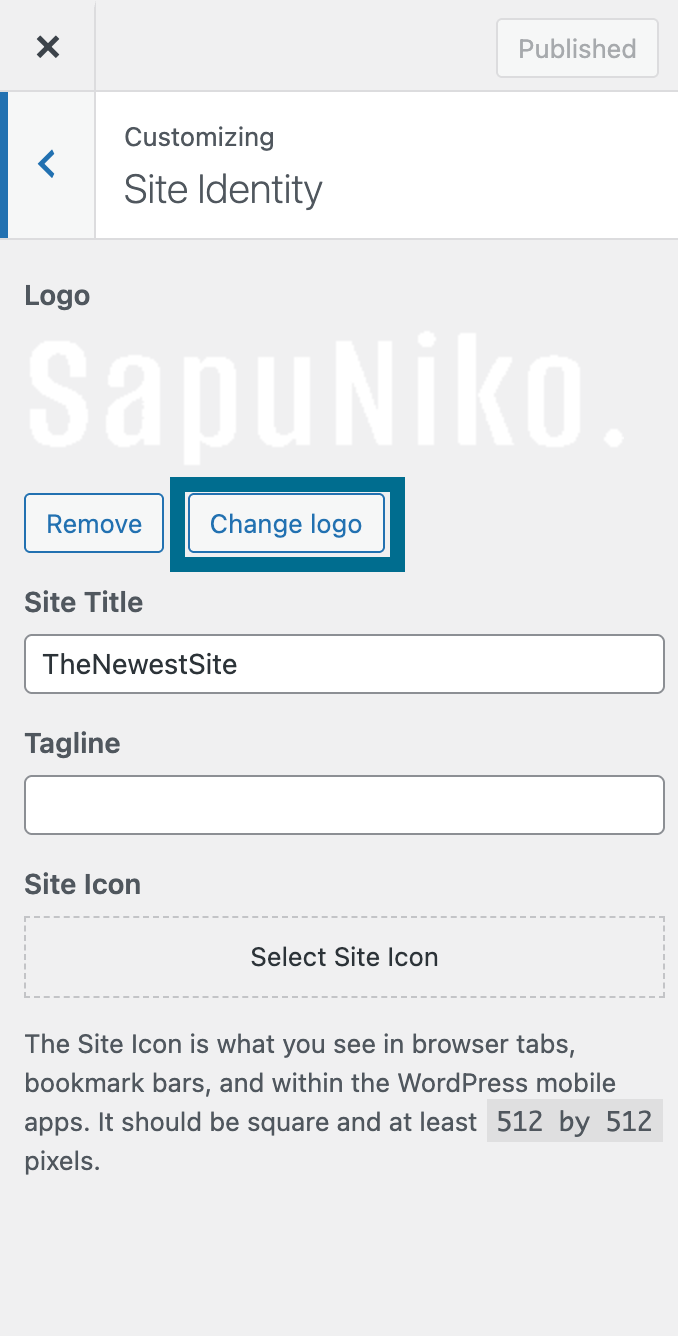678x1336 pixels.
Task: Click the SapuNiko logo preview image
Action: click(x=325, y=393)
